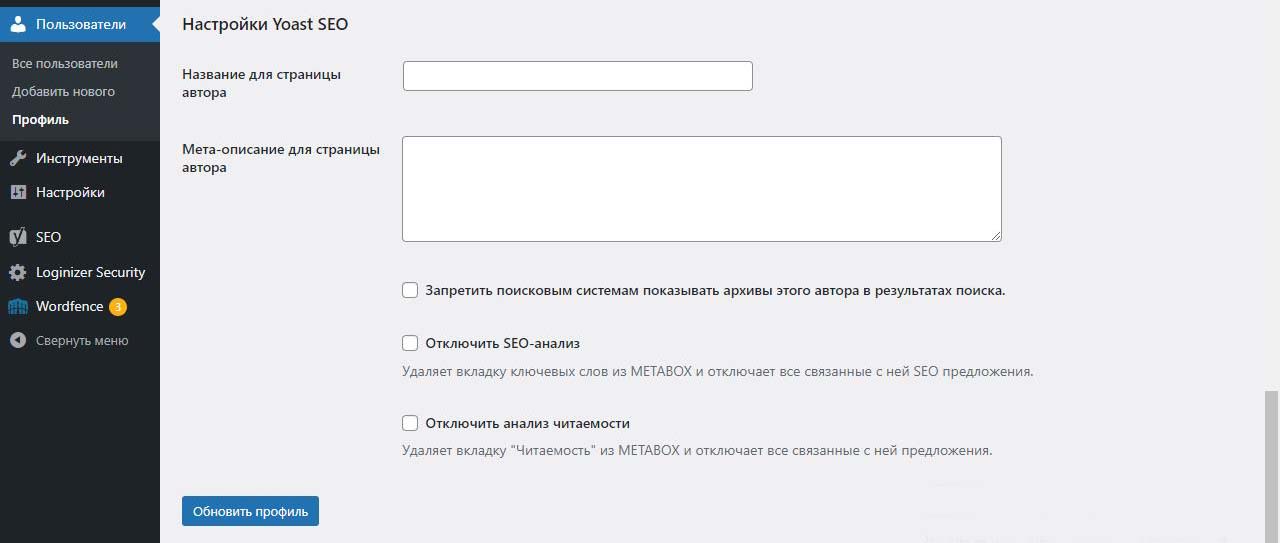Click the collapse menu arrow icon

[18, 340]
